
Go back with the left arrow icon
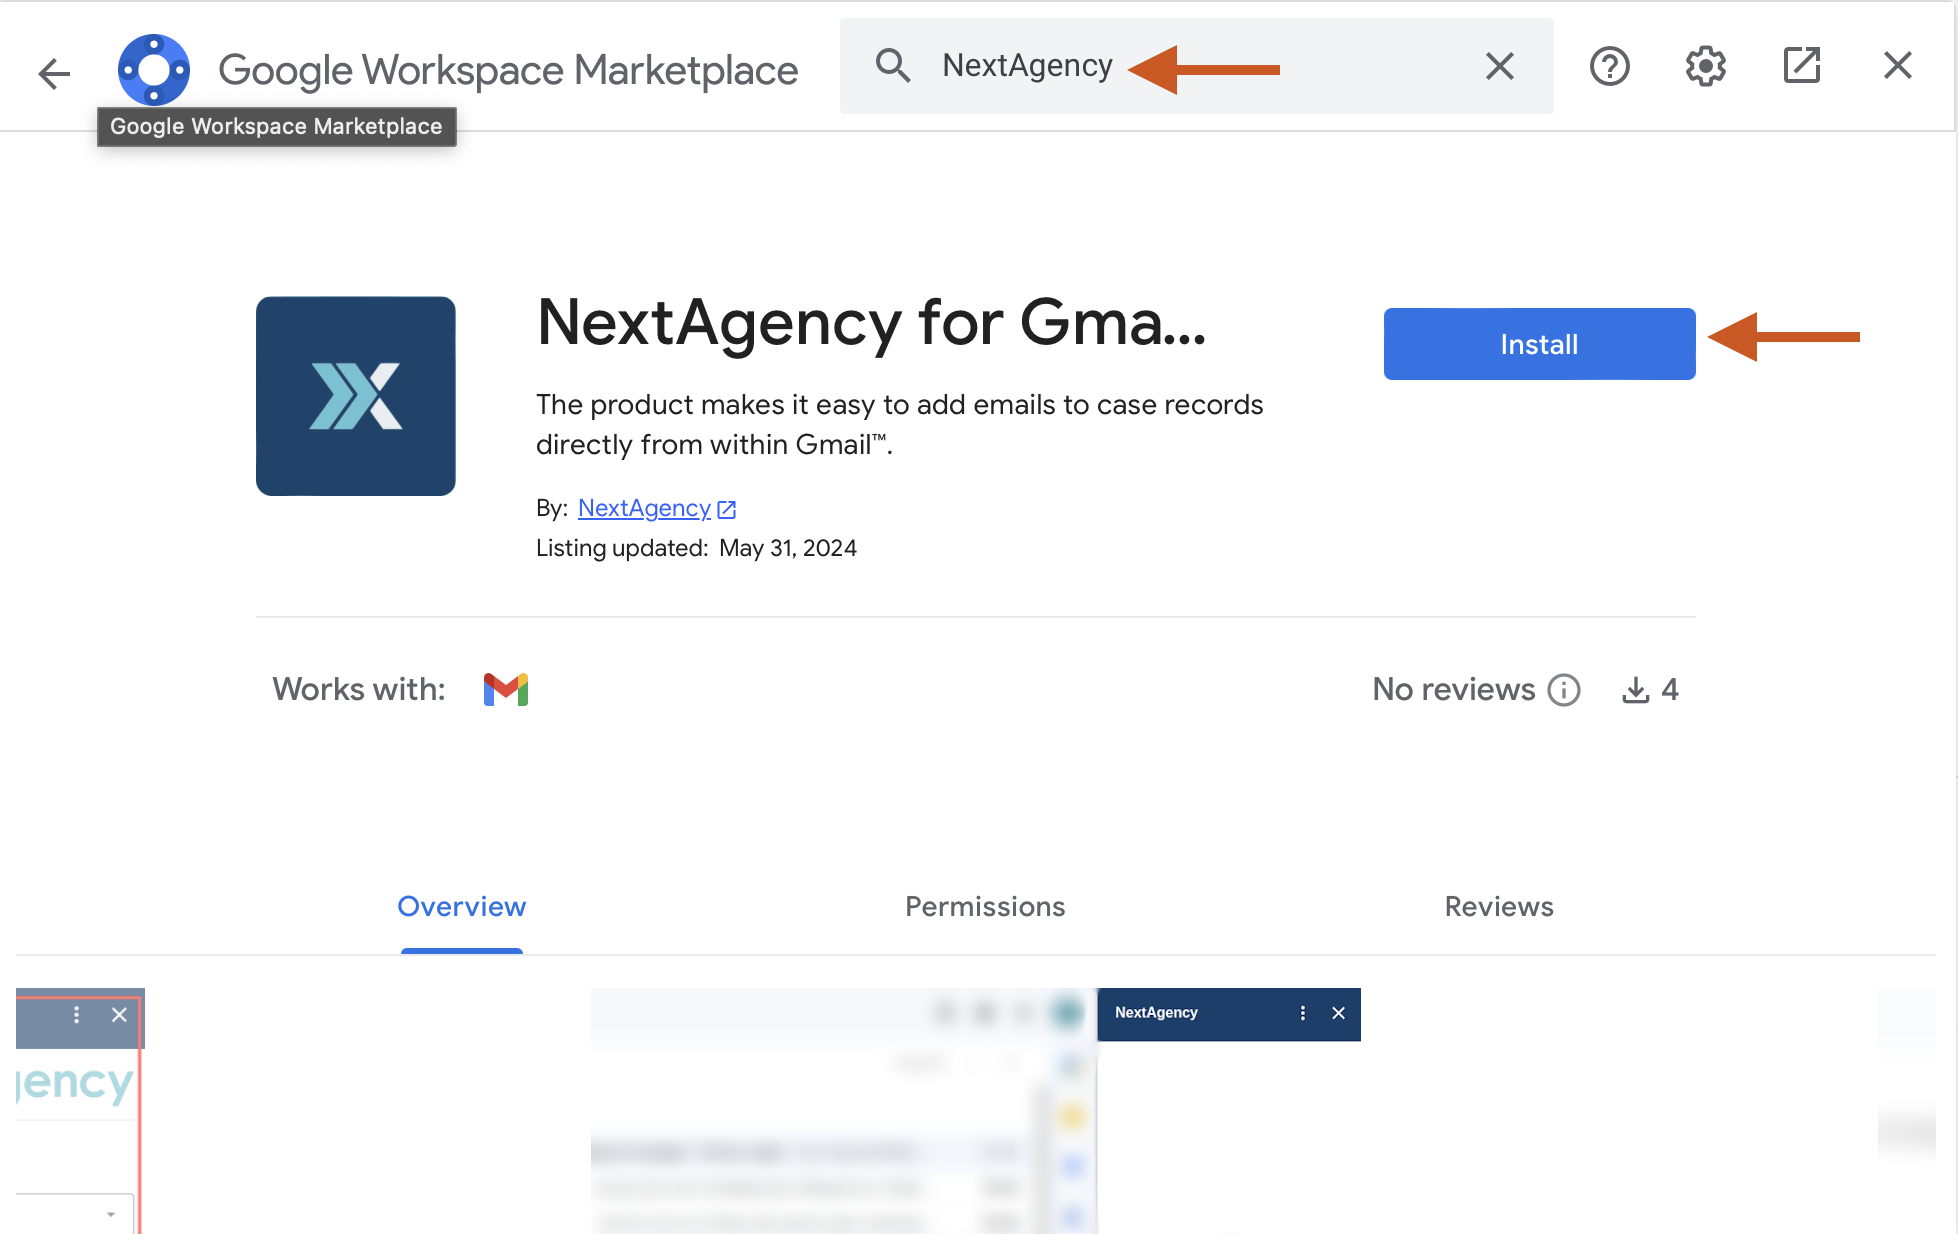[54, 72]
